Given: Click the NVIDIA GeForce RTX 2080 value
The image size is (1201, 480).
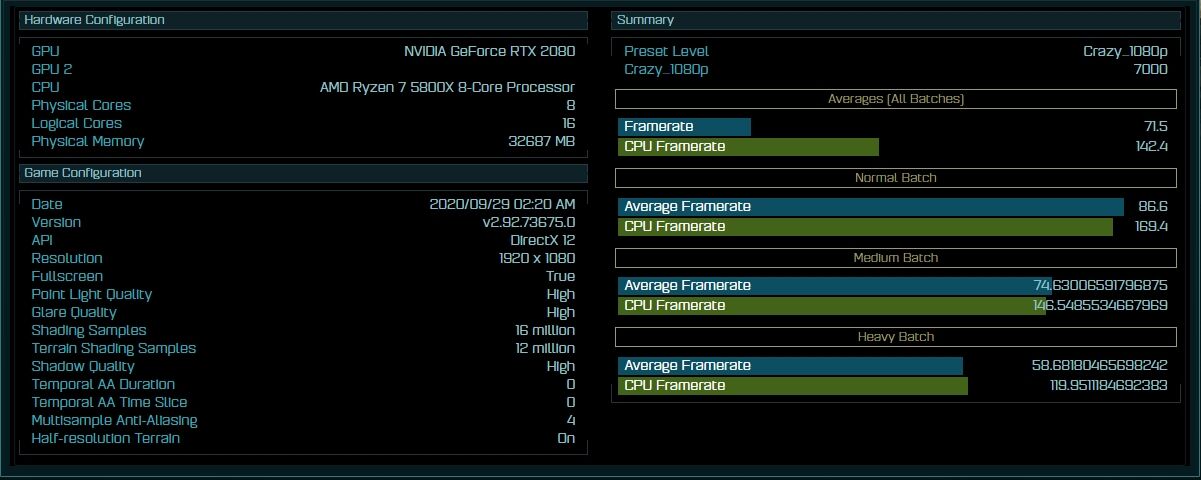Looking at the screenshot, I should click(x=489, y=51).
